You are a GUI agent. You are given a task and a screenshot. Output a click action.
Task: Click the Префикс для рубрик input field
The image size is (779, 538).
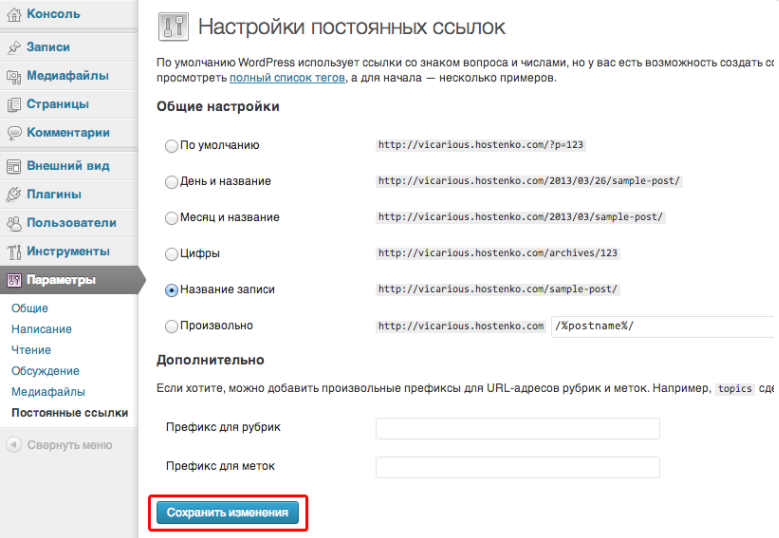(518, 428)
